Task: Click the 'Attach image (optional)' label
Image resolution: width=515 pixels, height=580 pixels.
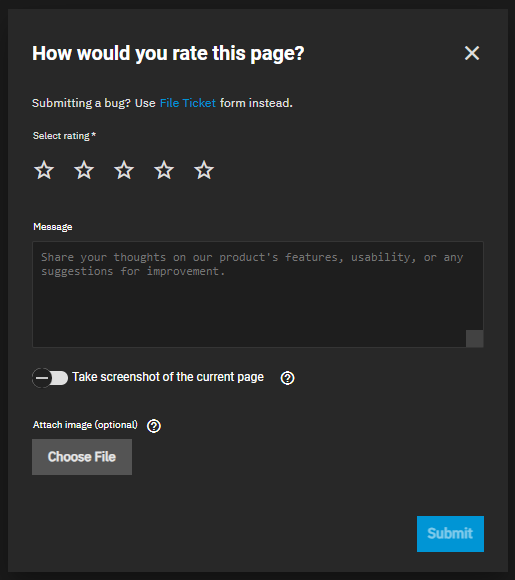Action: coord(85,425)
